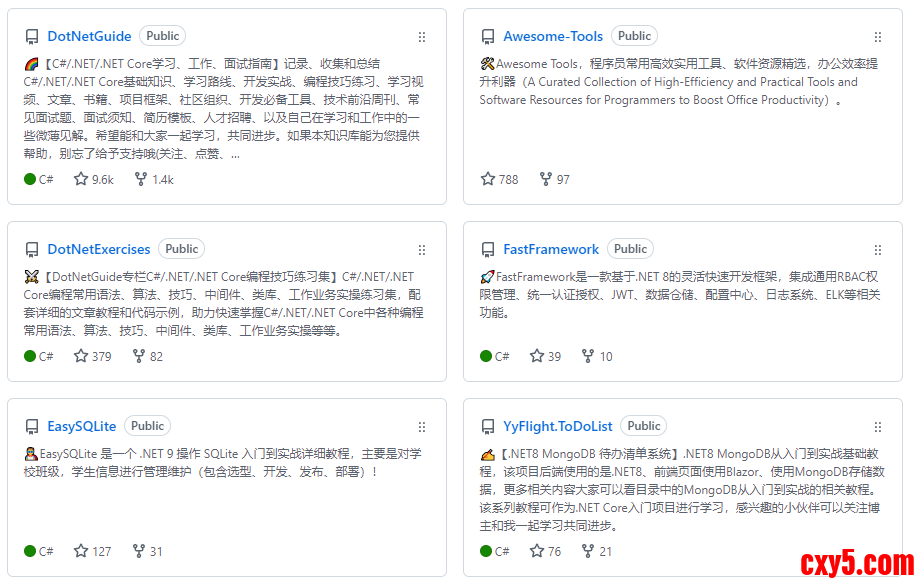919x583 pixels.
Task: Click the Public badge on YyFlight.ToDoList
Action: coord(644,426)
